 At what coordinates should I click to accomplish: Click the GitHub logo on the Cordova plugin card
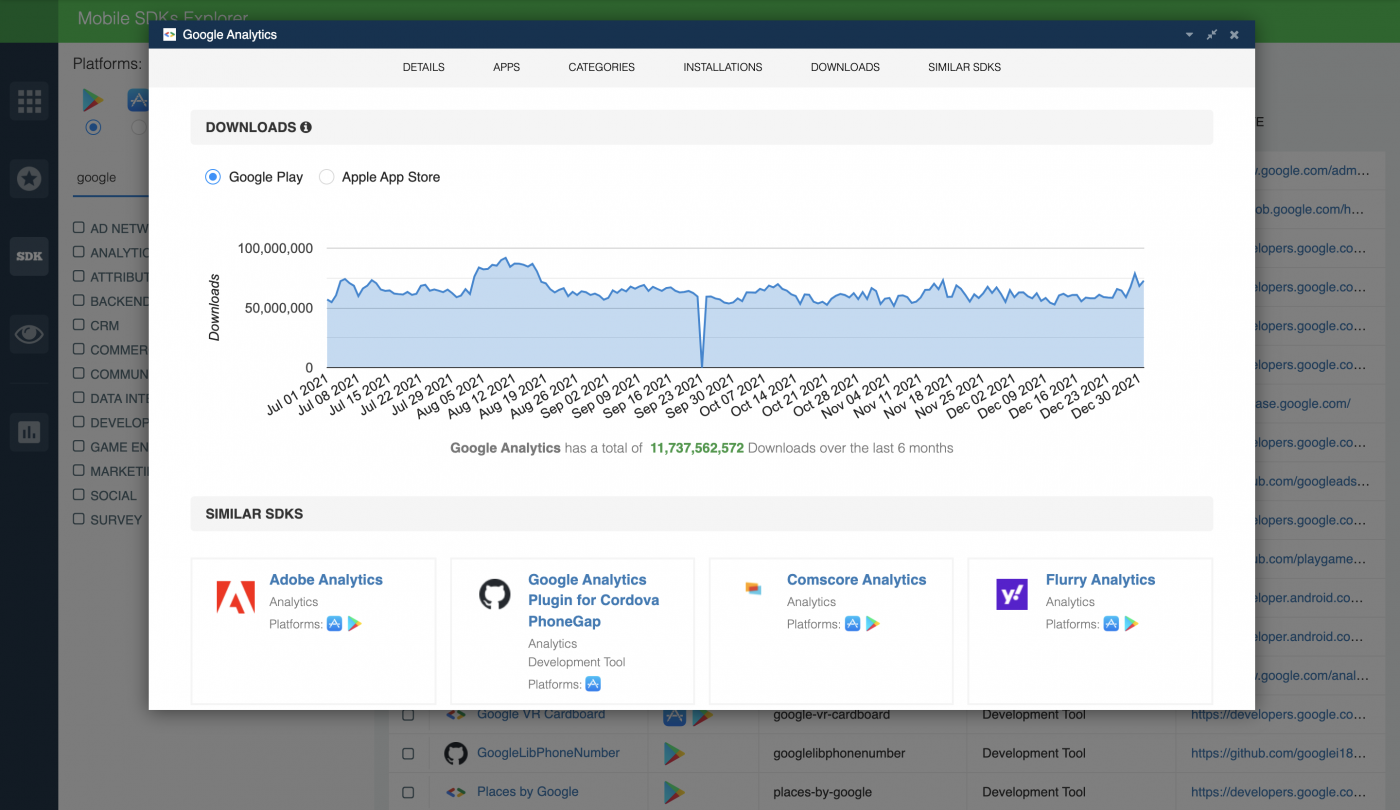pos(495,594)
